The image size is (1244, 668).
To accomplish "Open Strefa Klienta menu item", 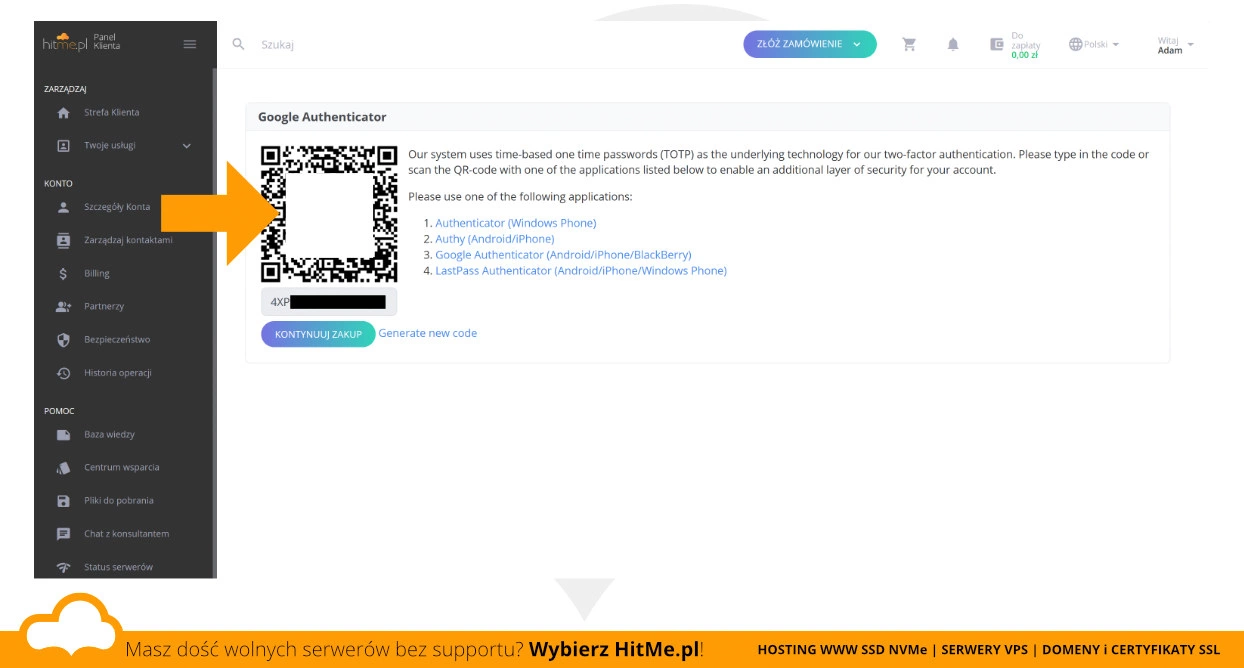I will 112,112.
